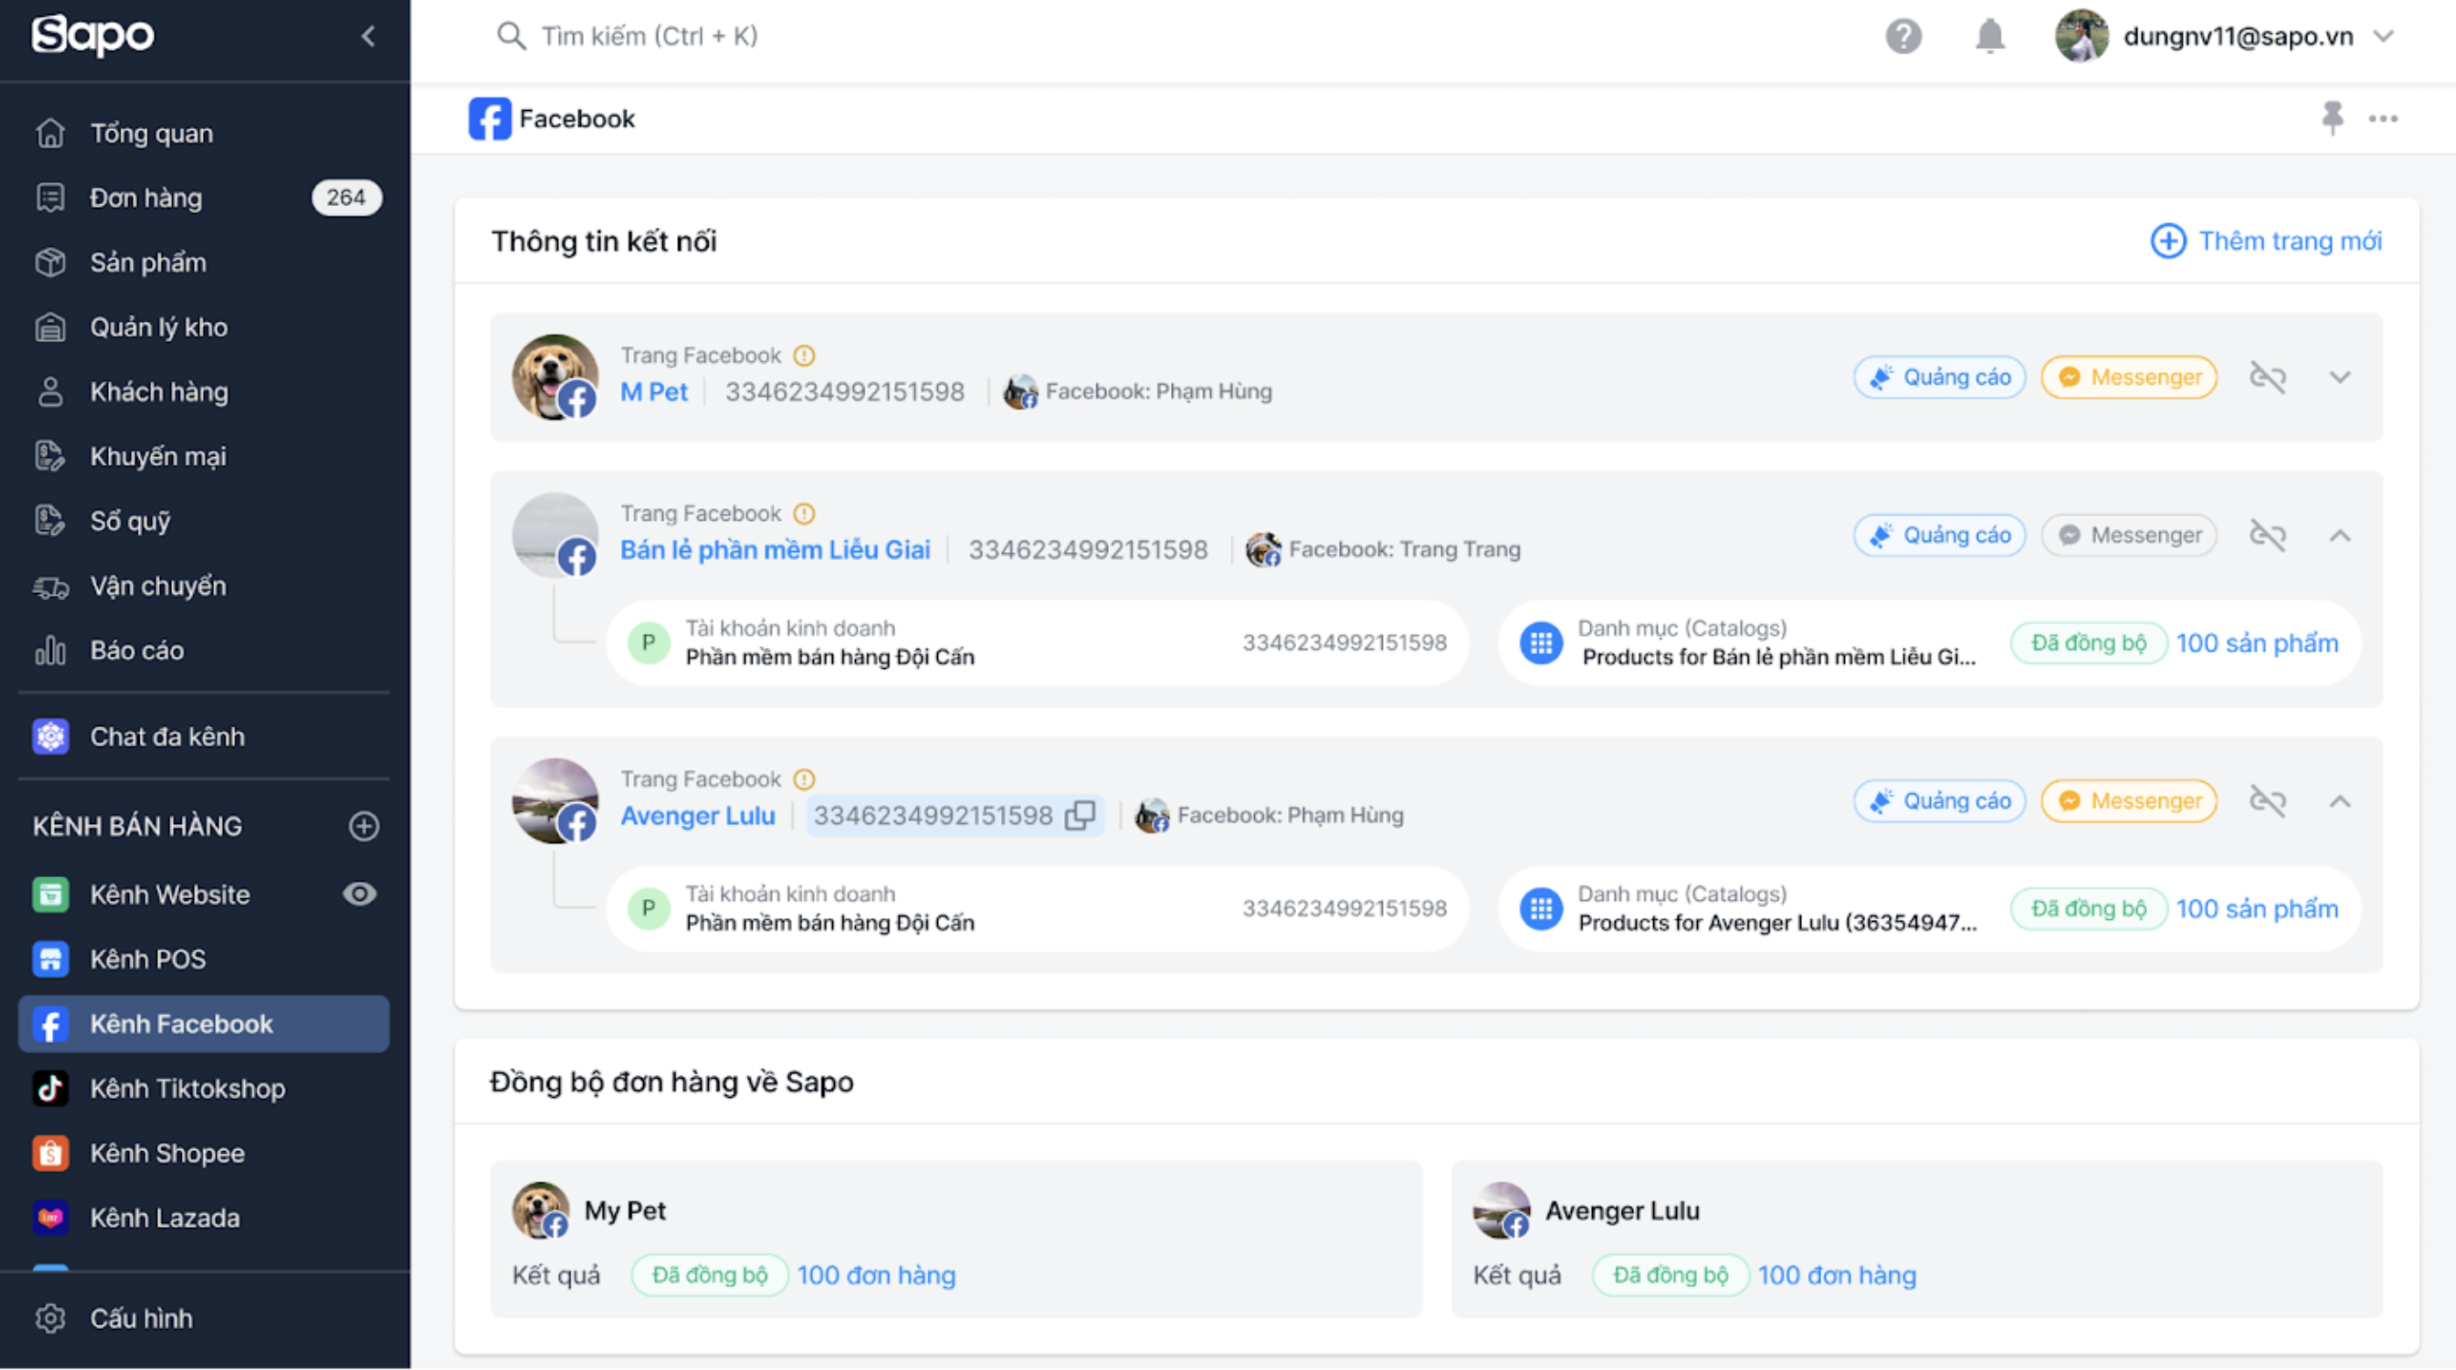Screen dimensions: 2456x1370
Task: Click info icon beside M Pet Trang Facebook
Action: 804,355
